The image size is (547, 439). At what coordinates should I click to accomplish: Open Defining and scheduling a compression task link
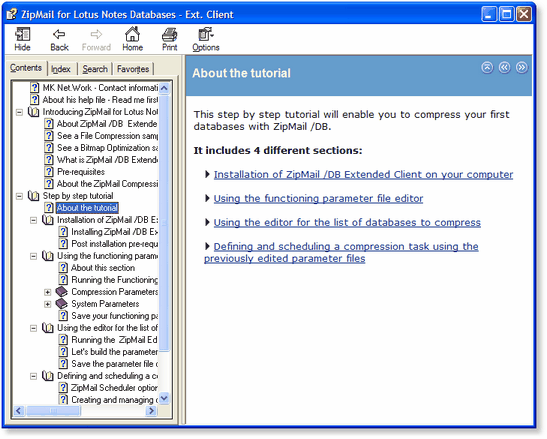341,252
